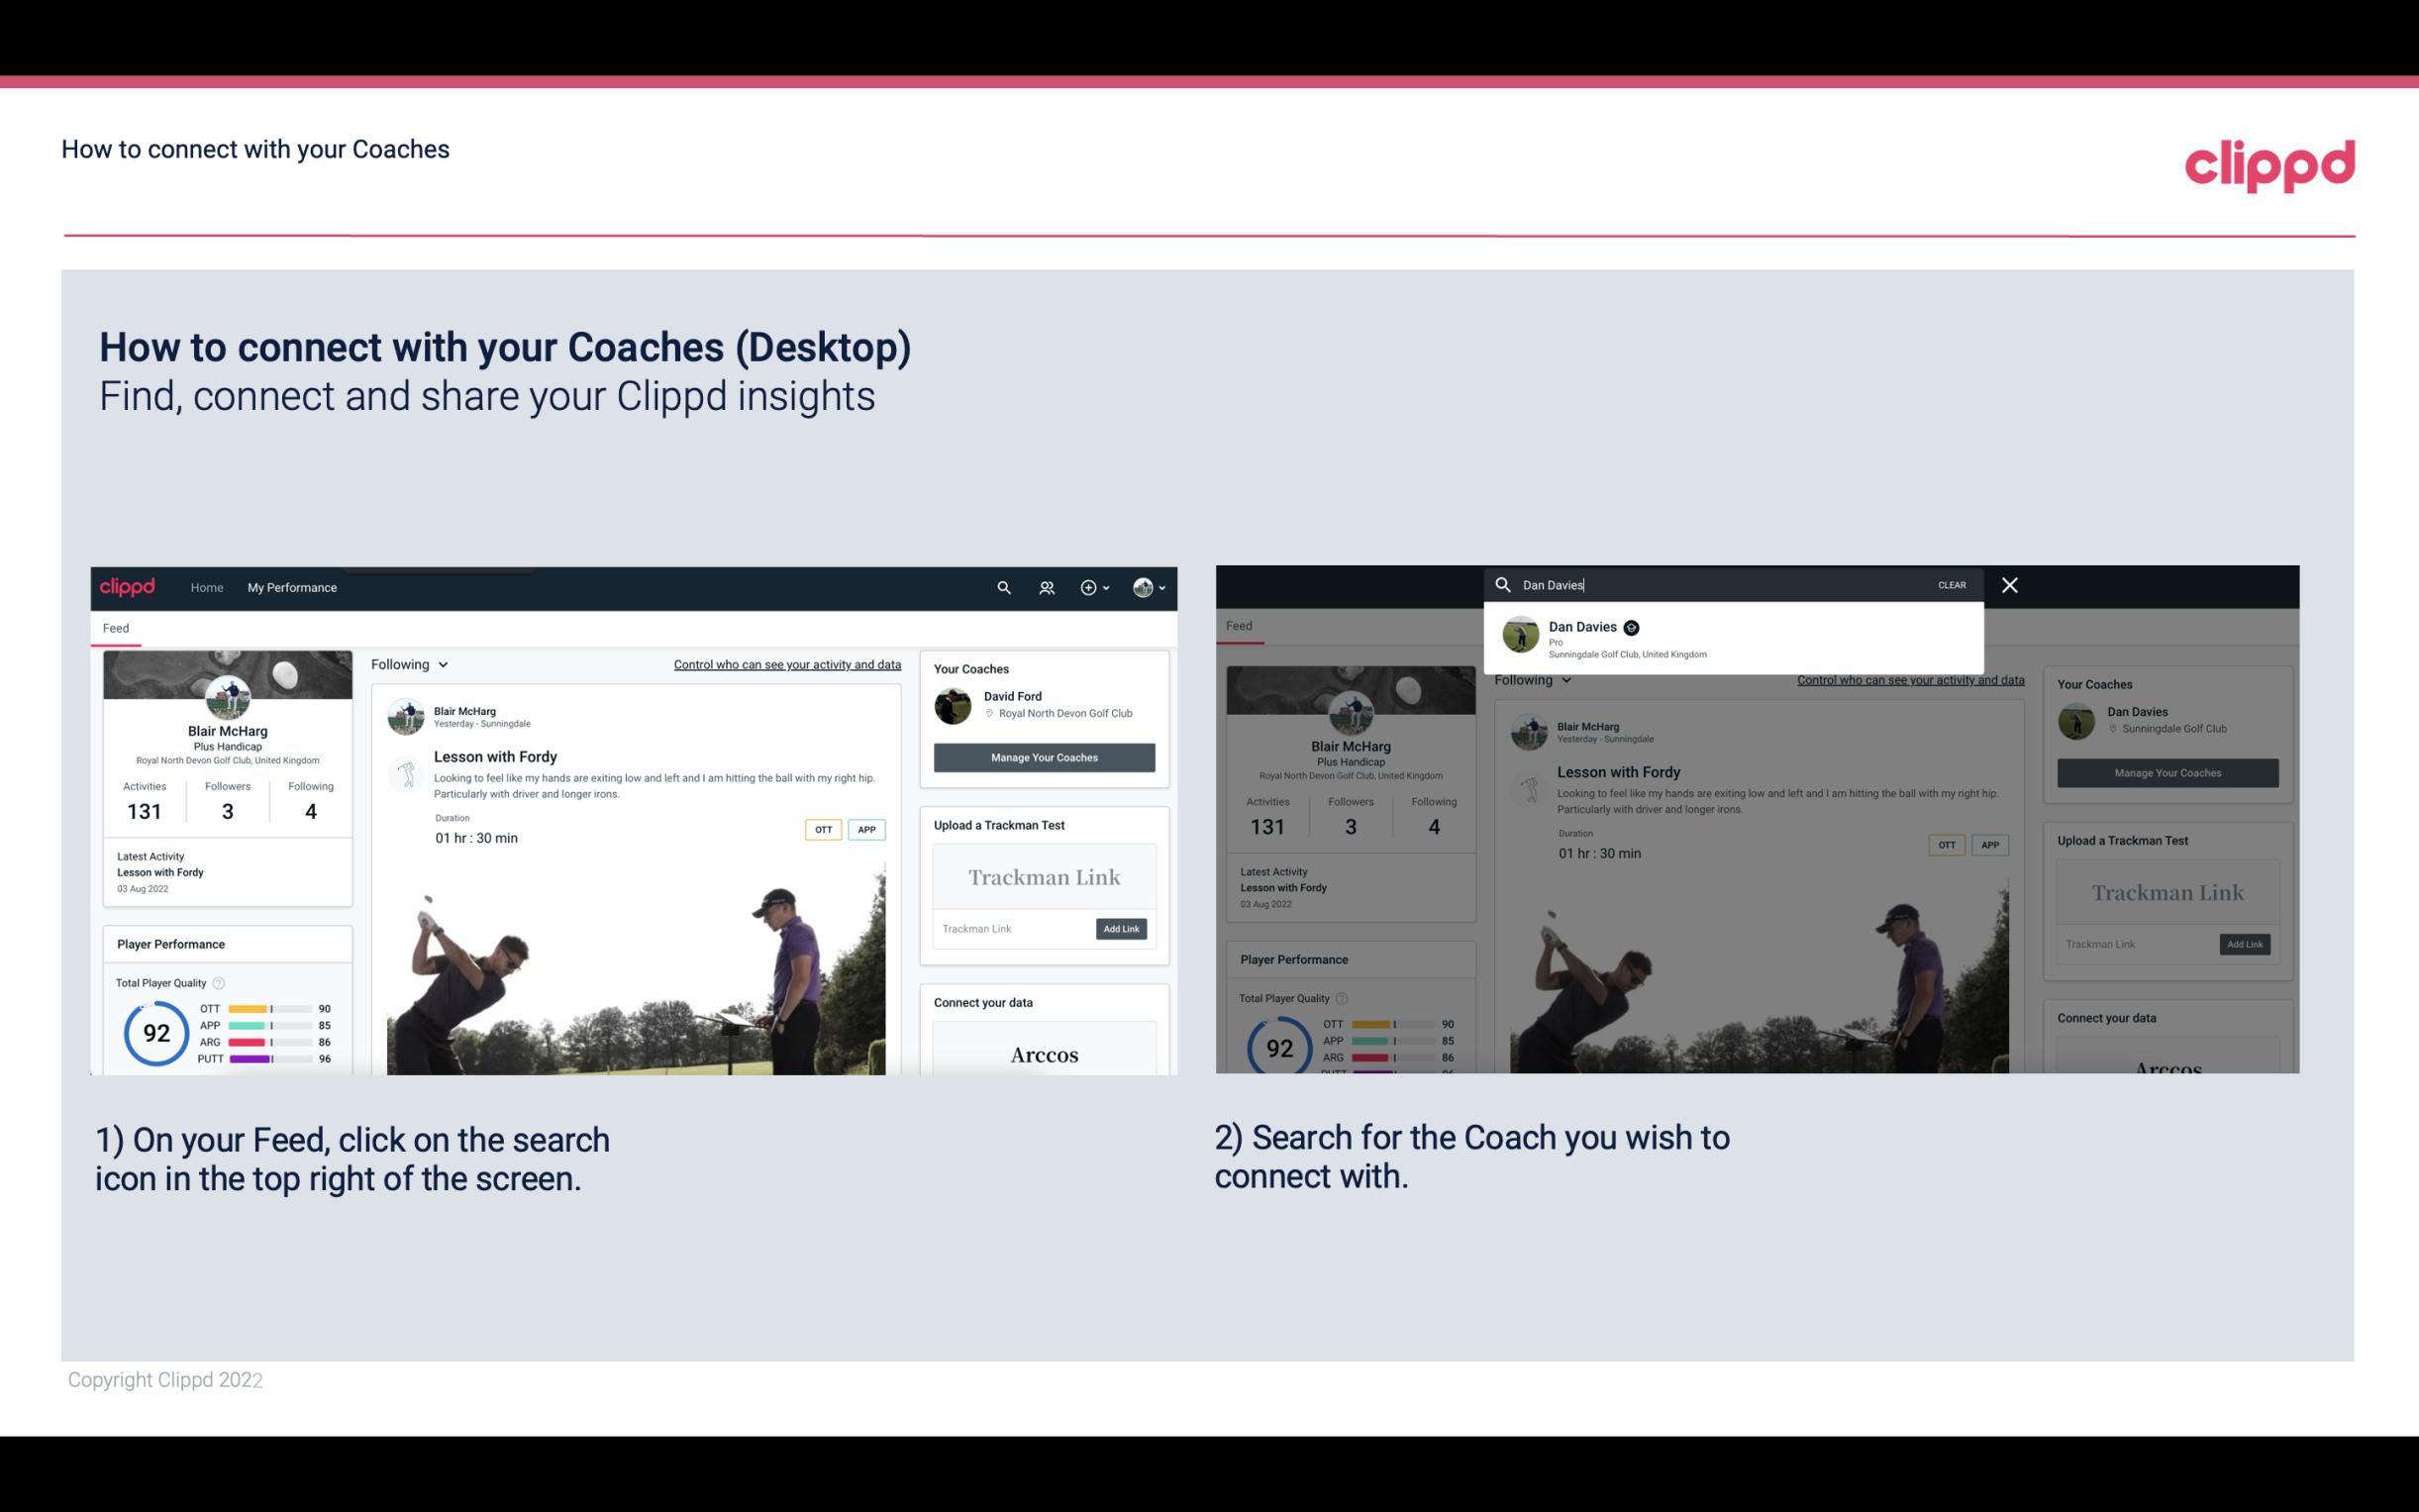
Task: Click the Trackman Link input field
Action: tap(1010, 929)
